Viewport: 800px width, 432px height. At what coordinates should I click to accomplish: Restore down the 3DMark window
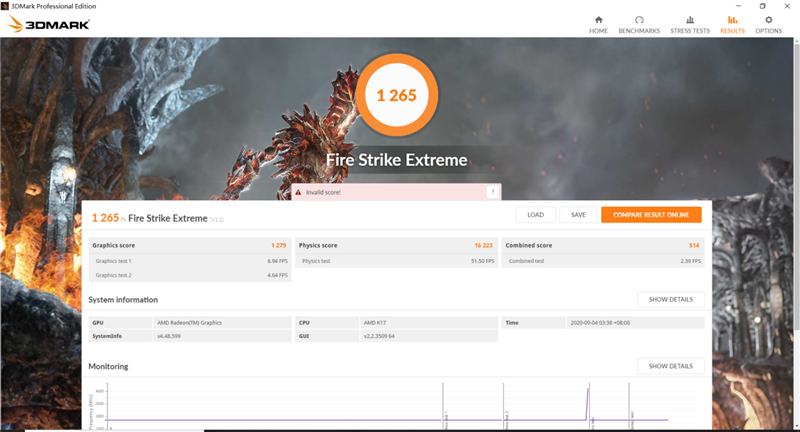[762, 6]
